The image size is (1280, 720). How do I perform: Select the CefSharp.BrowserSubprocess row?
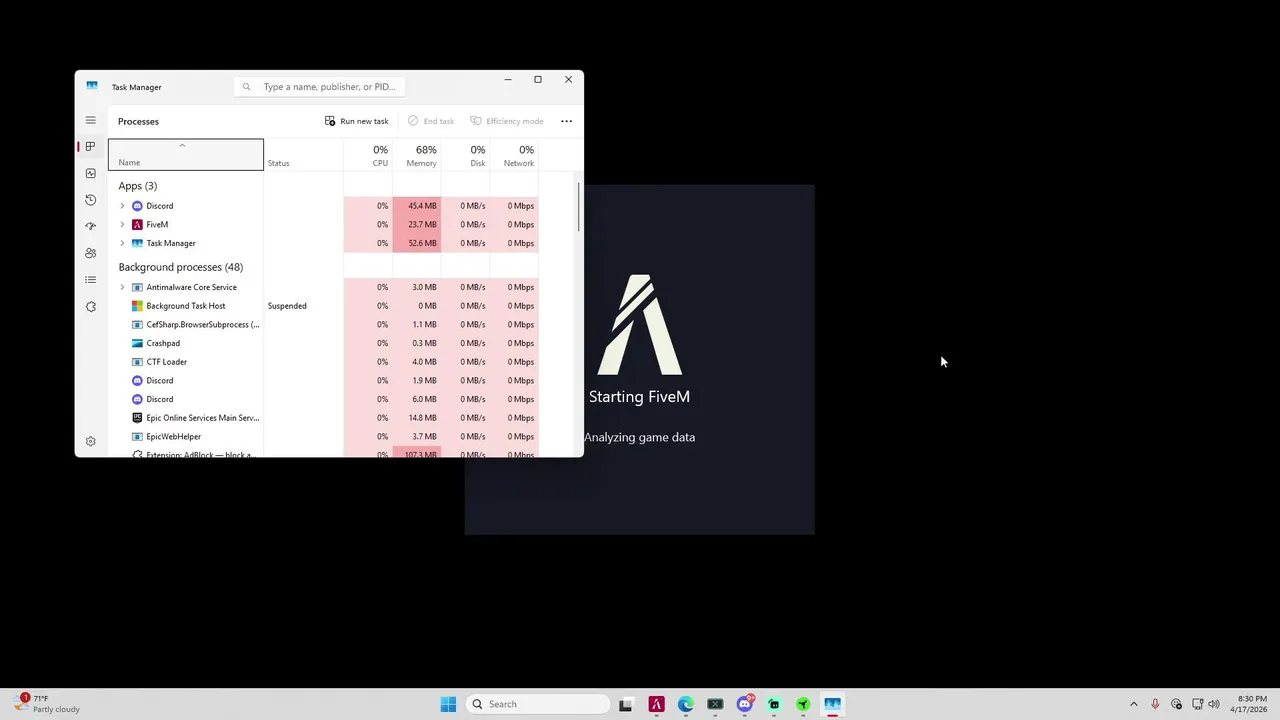click(x=324, y=325)
